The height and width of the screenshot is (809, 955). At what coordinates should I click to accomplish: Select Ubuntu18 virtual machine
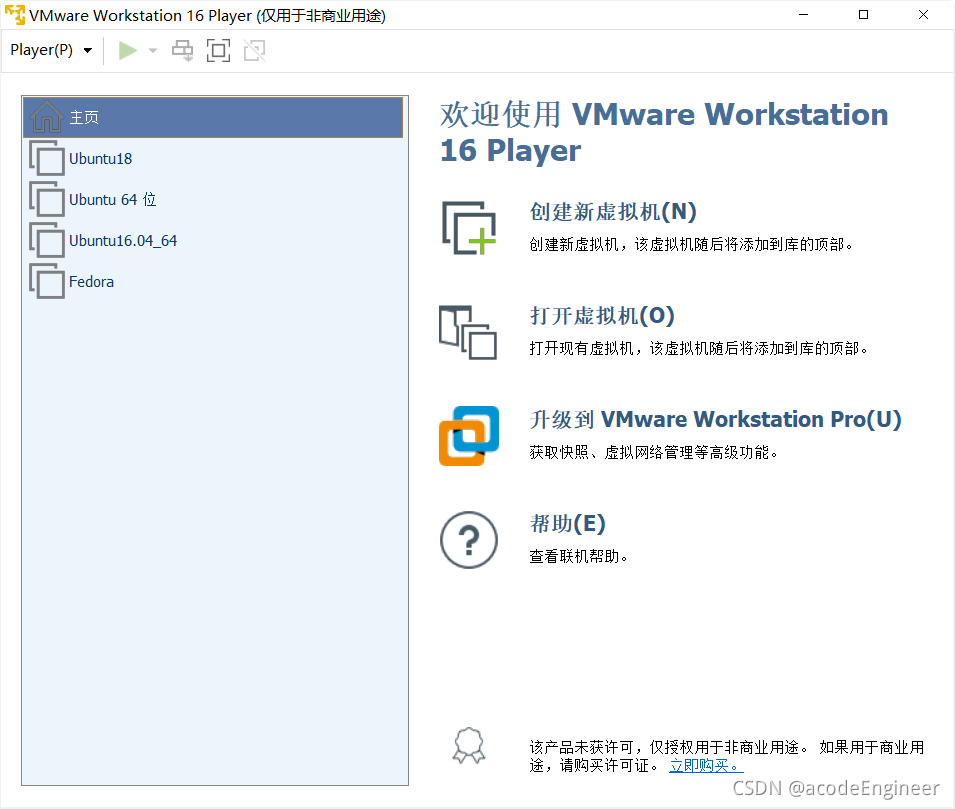point(213,159)
